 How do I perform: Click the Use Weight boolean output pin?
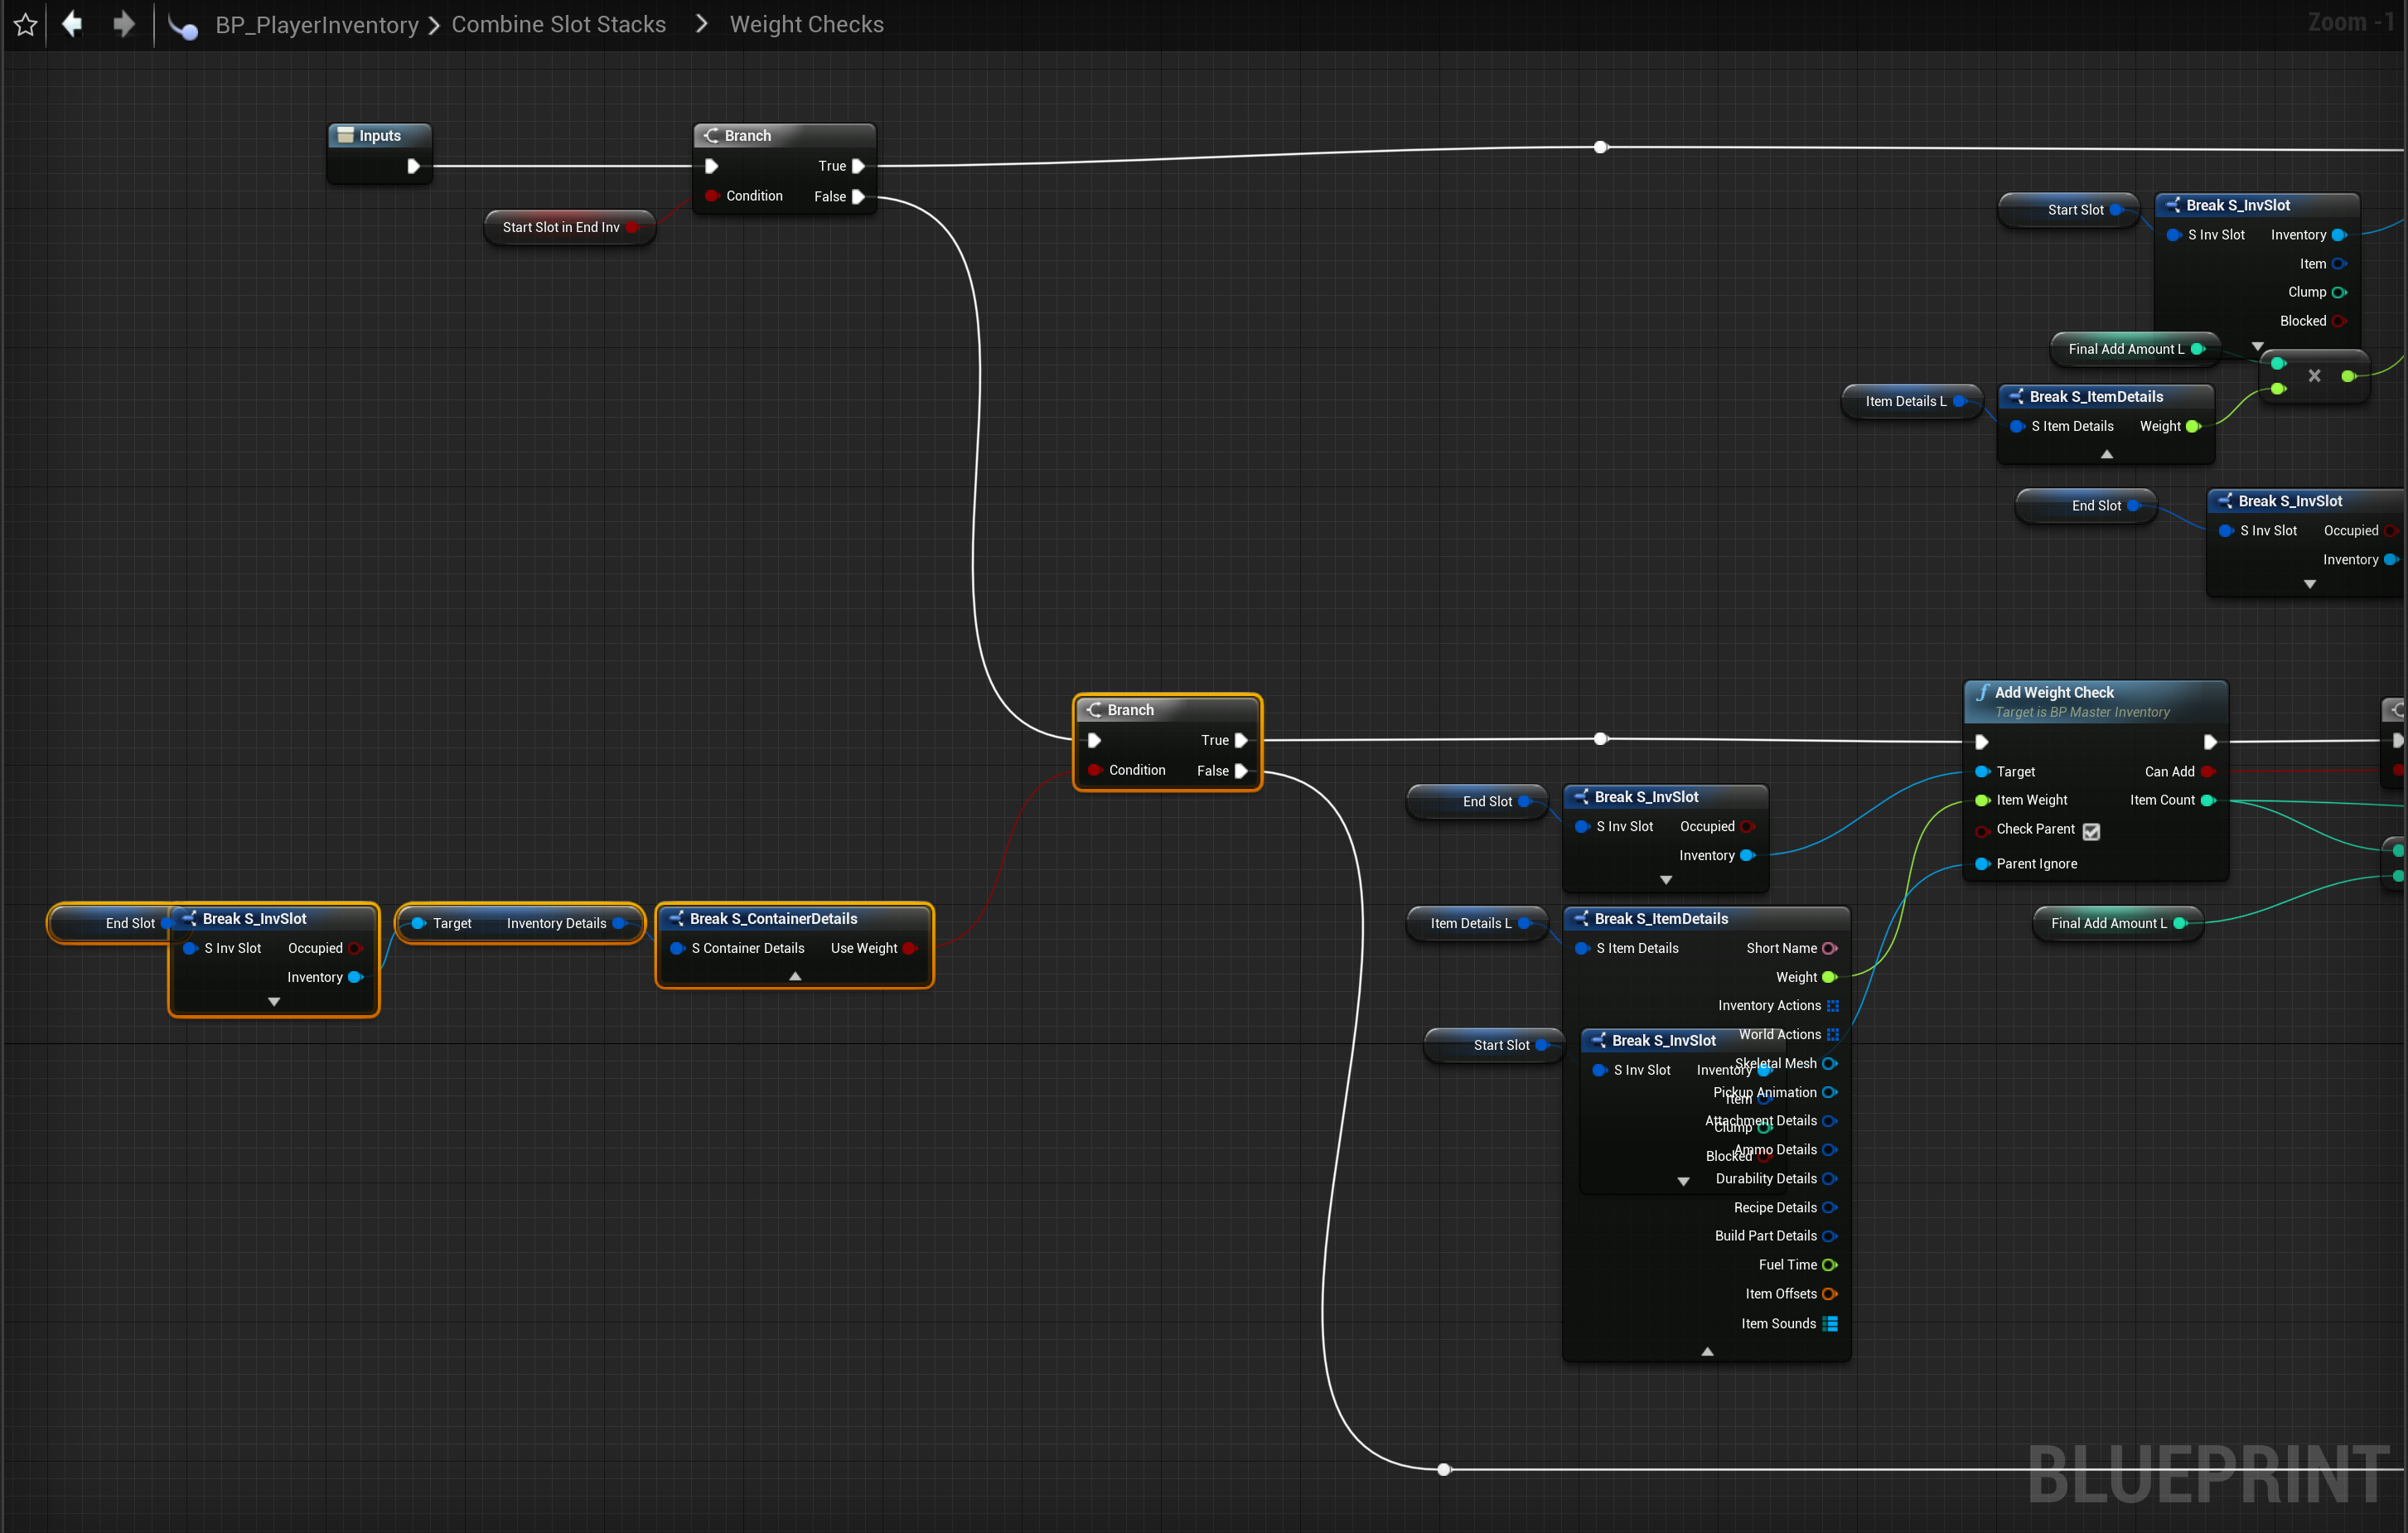click(x=909, y=948)
